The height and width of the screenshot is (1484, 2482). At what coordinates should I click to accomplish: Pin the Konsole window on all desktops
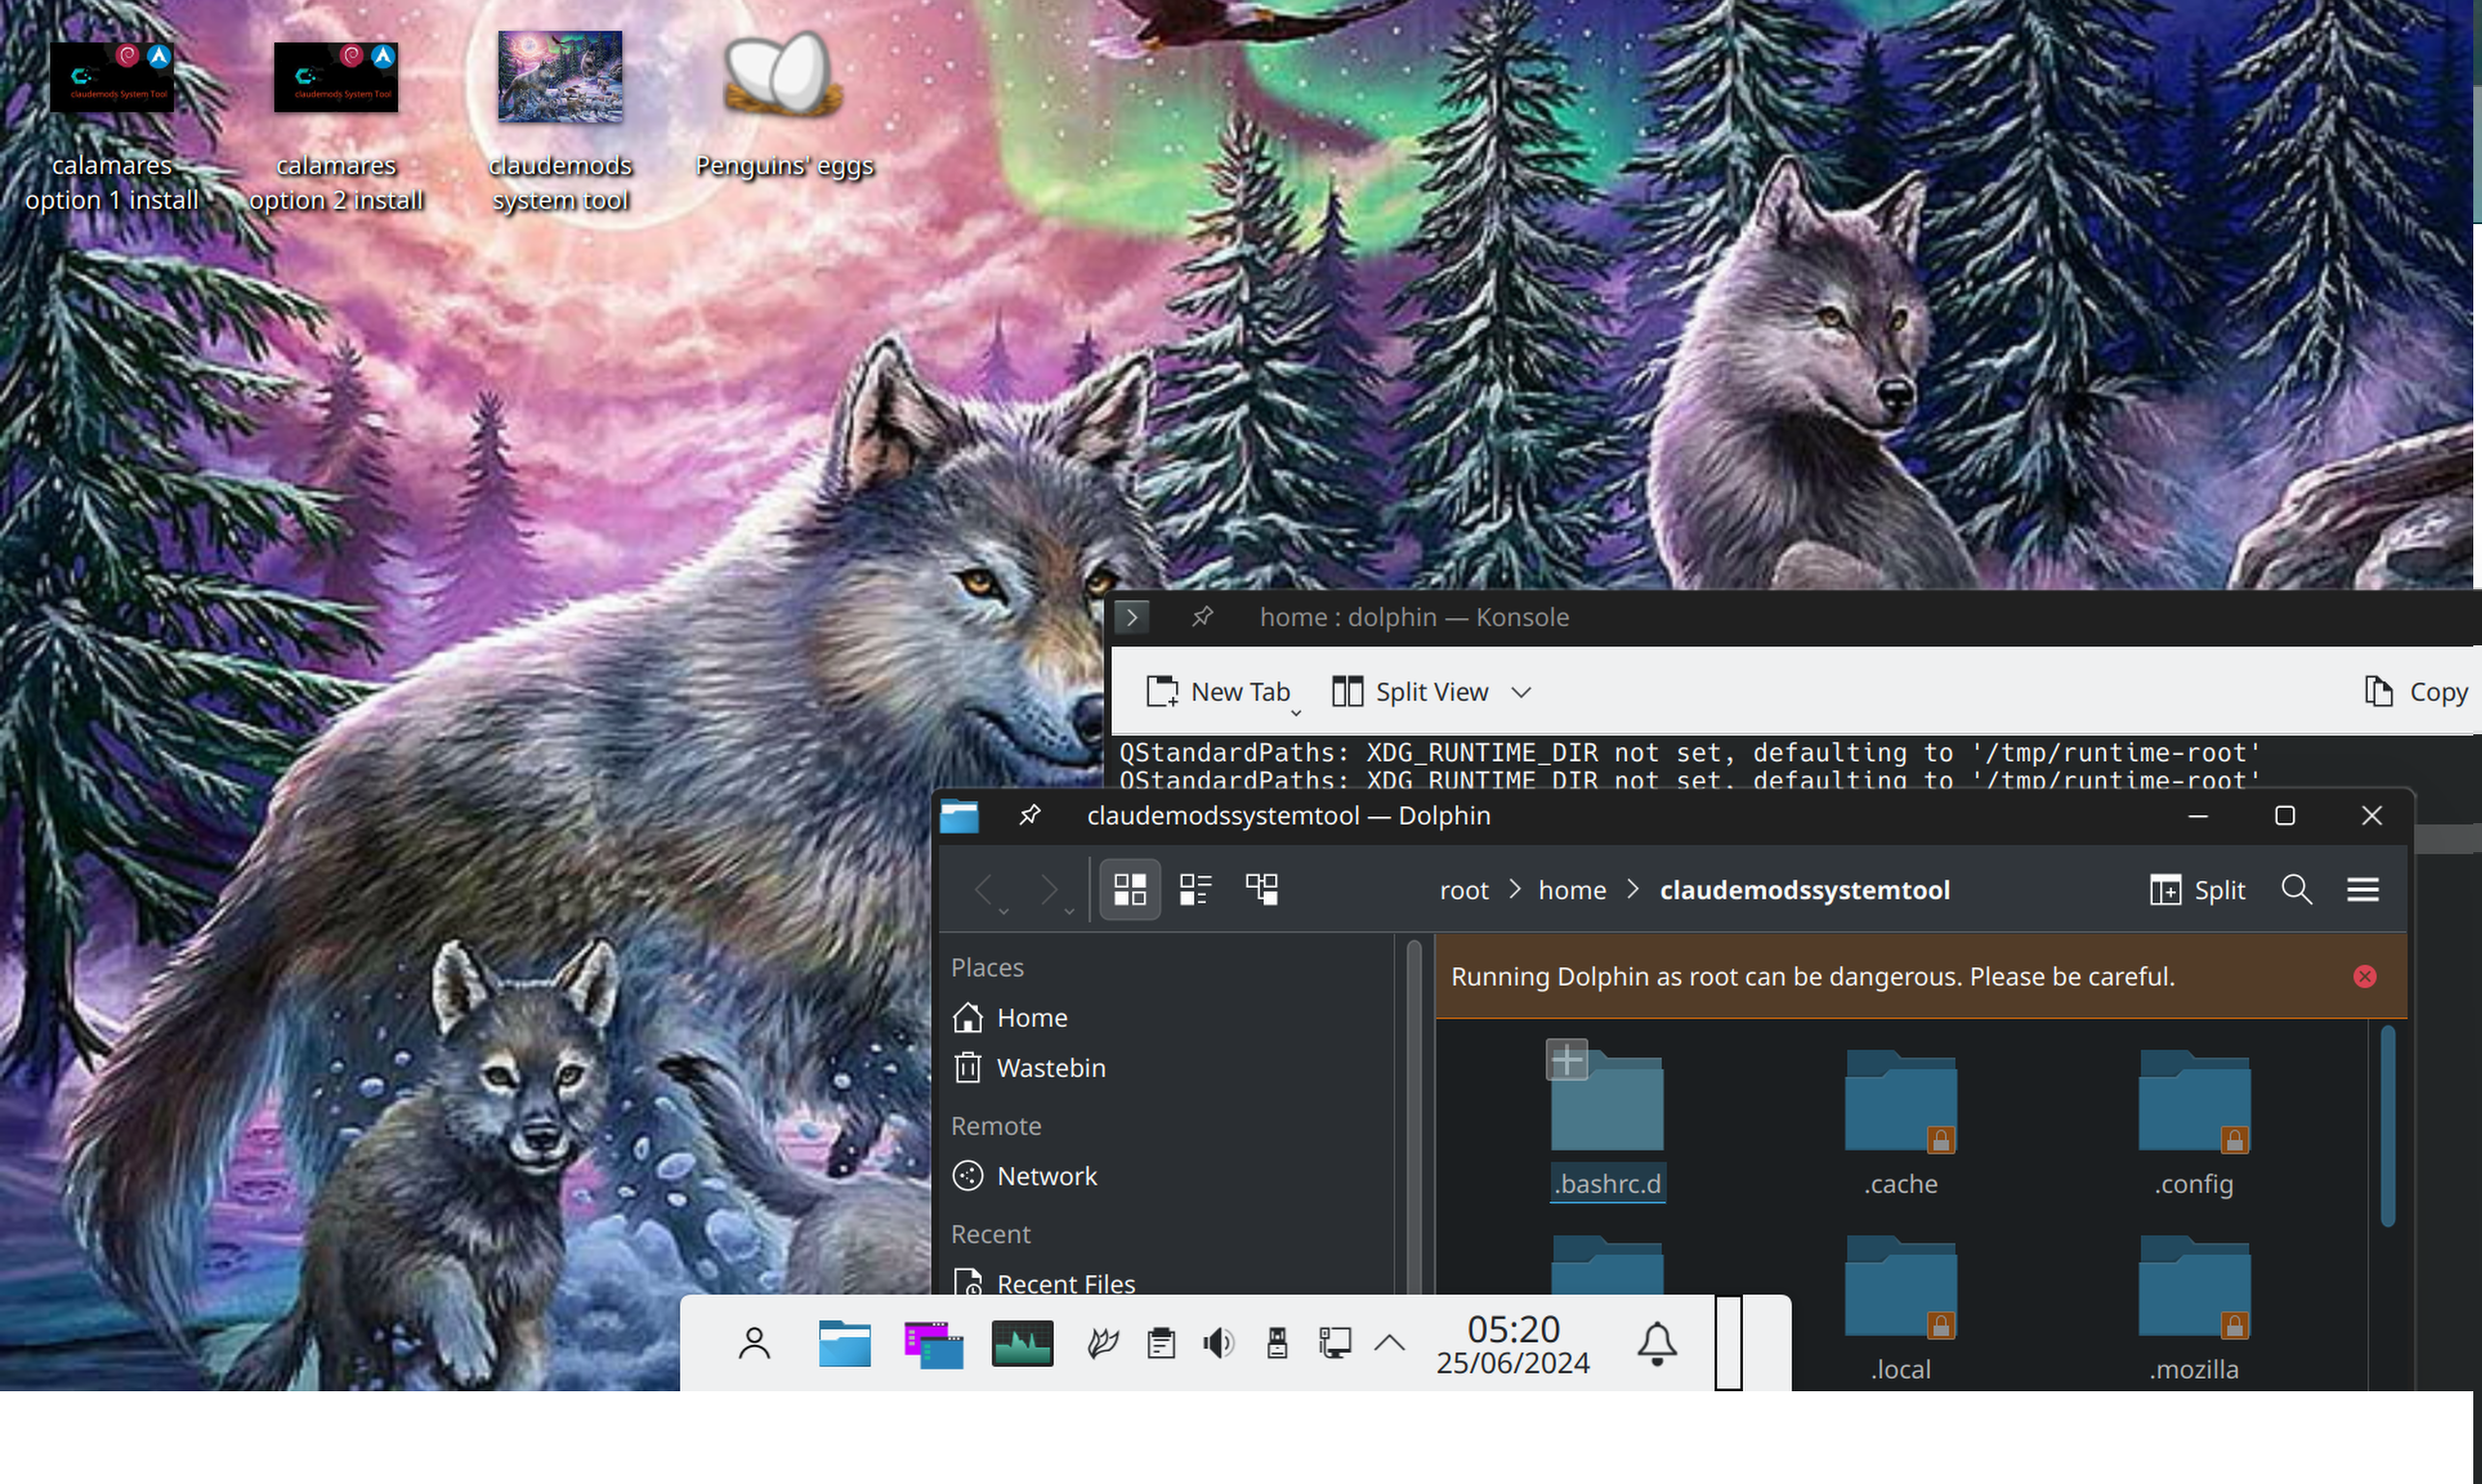click(x=1202, y=617)
